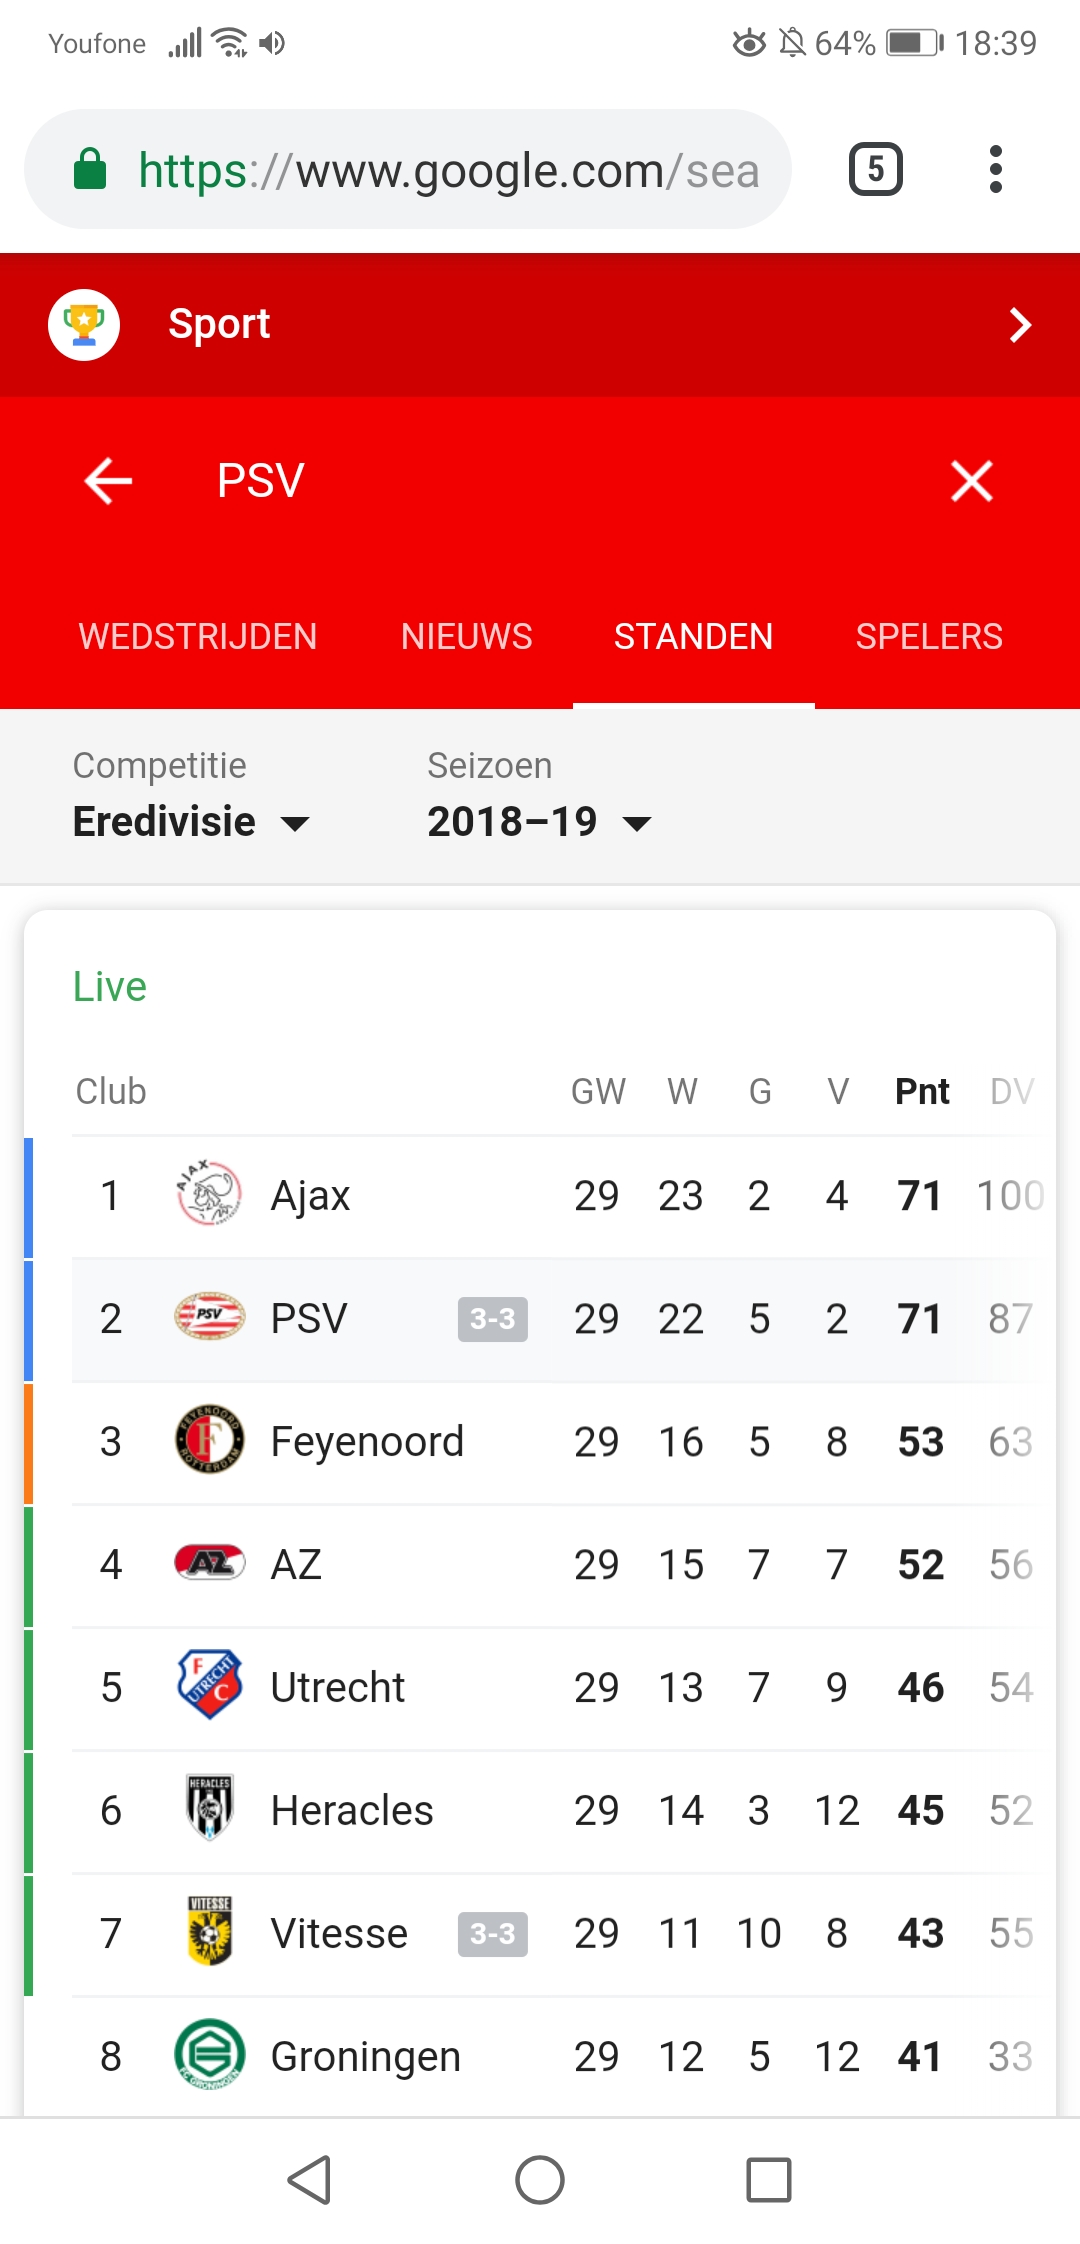
Task: Tap the Feyenoord club crest
Action: click(x=209, y=1441)
